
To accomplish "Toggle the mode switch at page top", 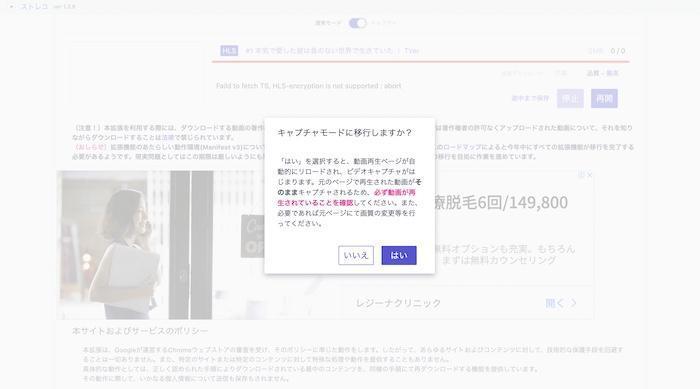I will tap(357, 23).
